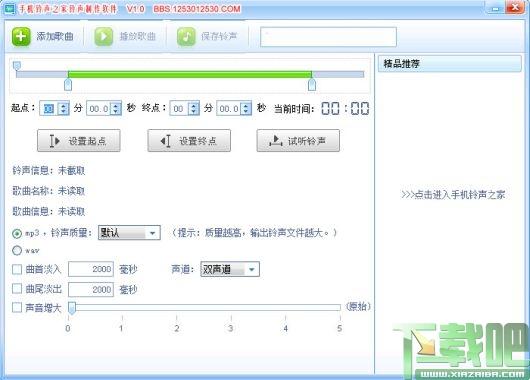This screenshot has height=380, width=530.
Task: Click the empty text box in toolbar
Action: point(328,37)
